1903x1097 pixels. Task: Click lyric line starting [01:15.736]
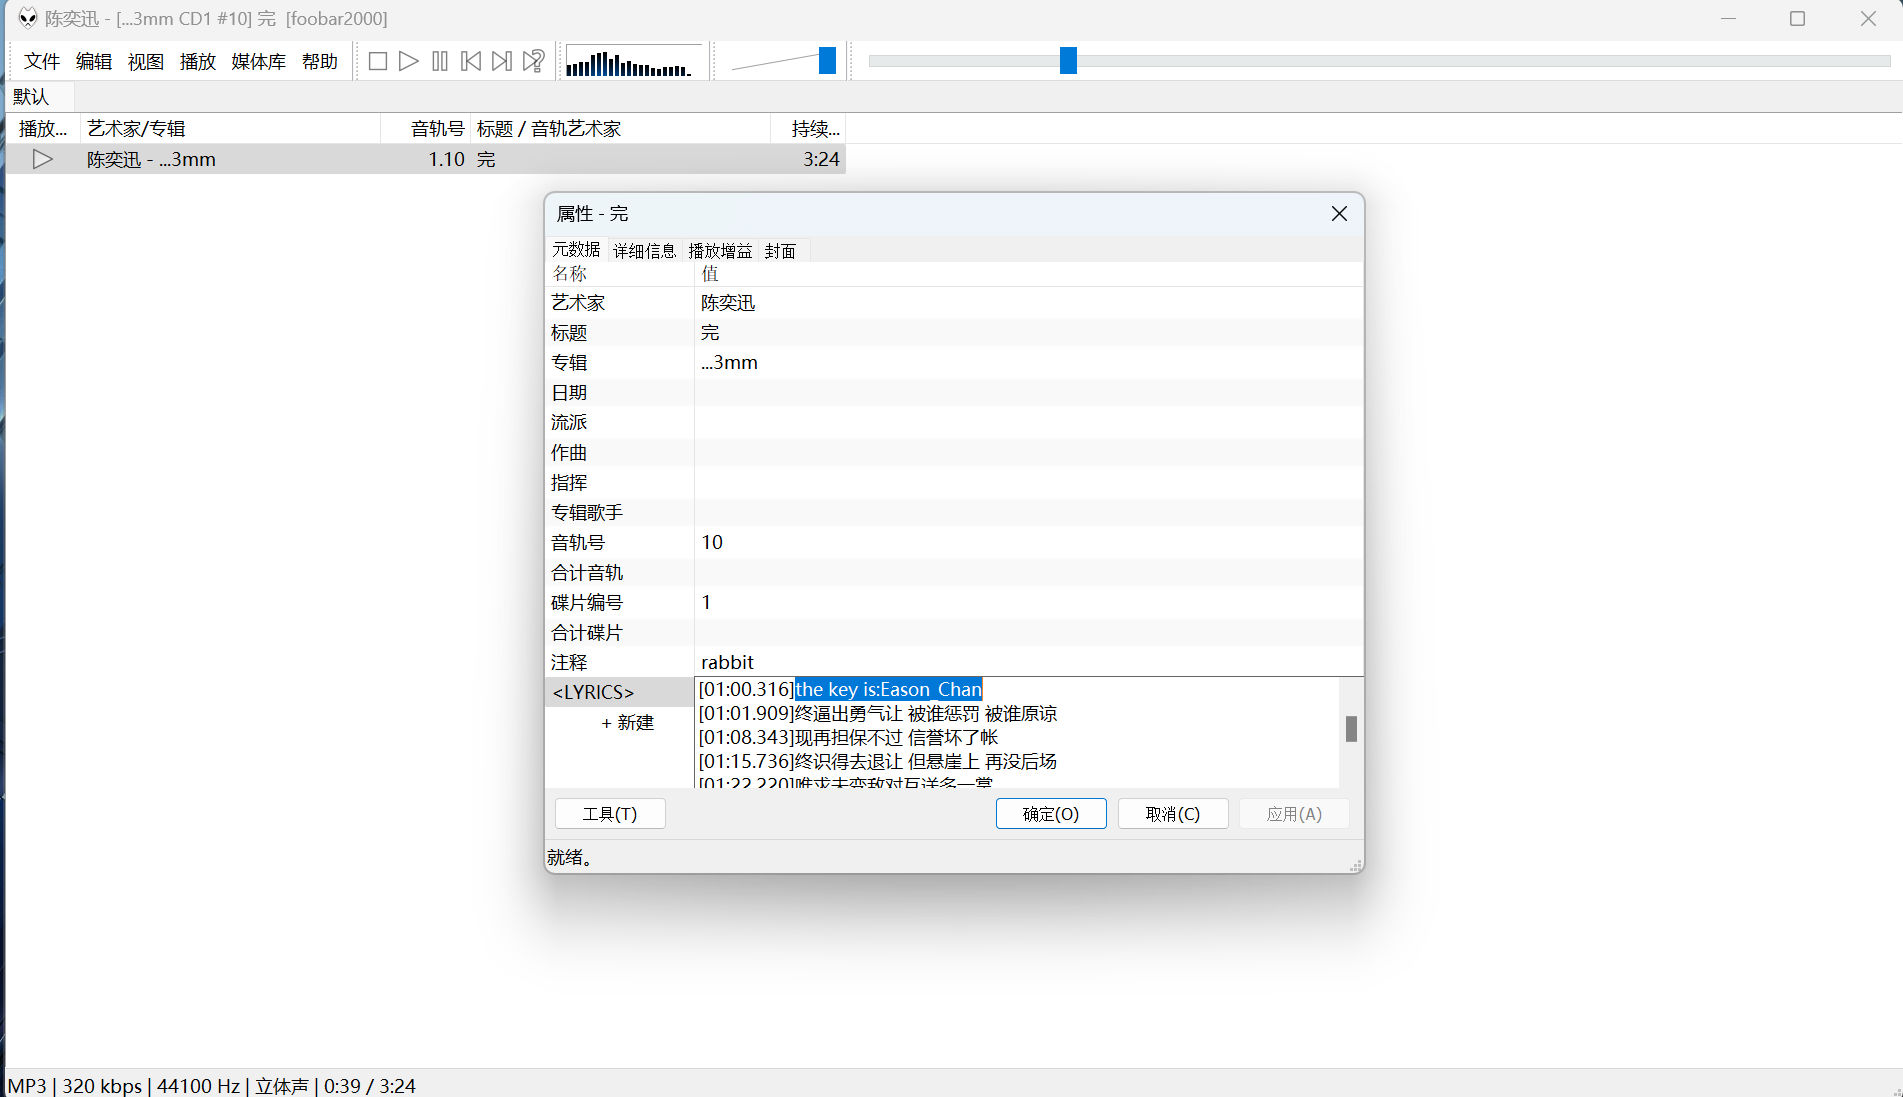877,762
